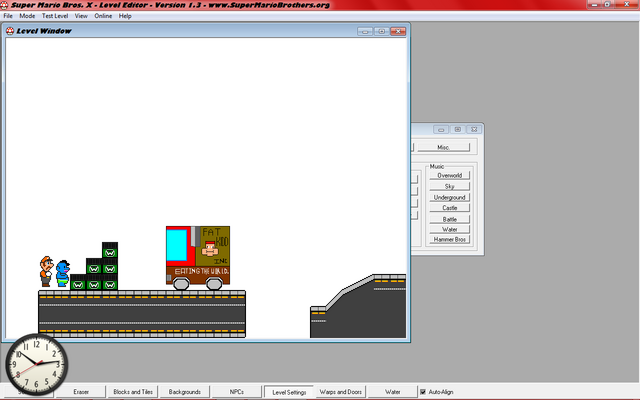Switch to Level Settings tab
Screen dimensions: 640x400
click(289, 392)
